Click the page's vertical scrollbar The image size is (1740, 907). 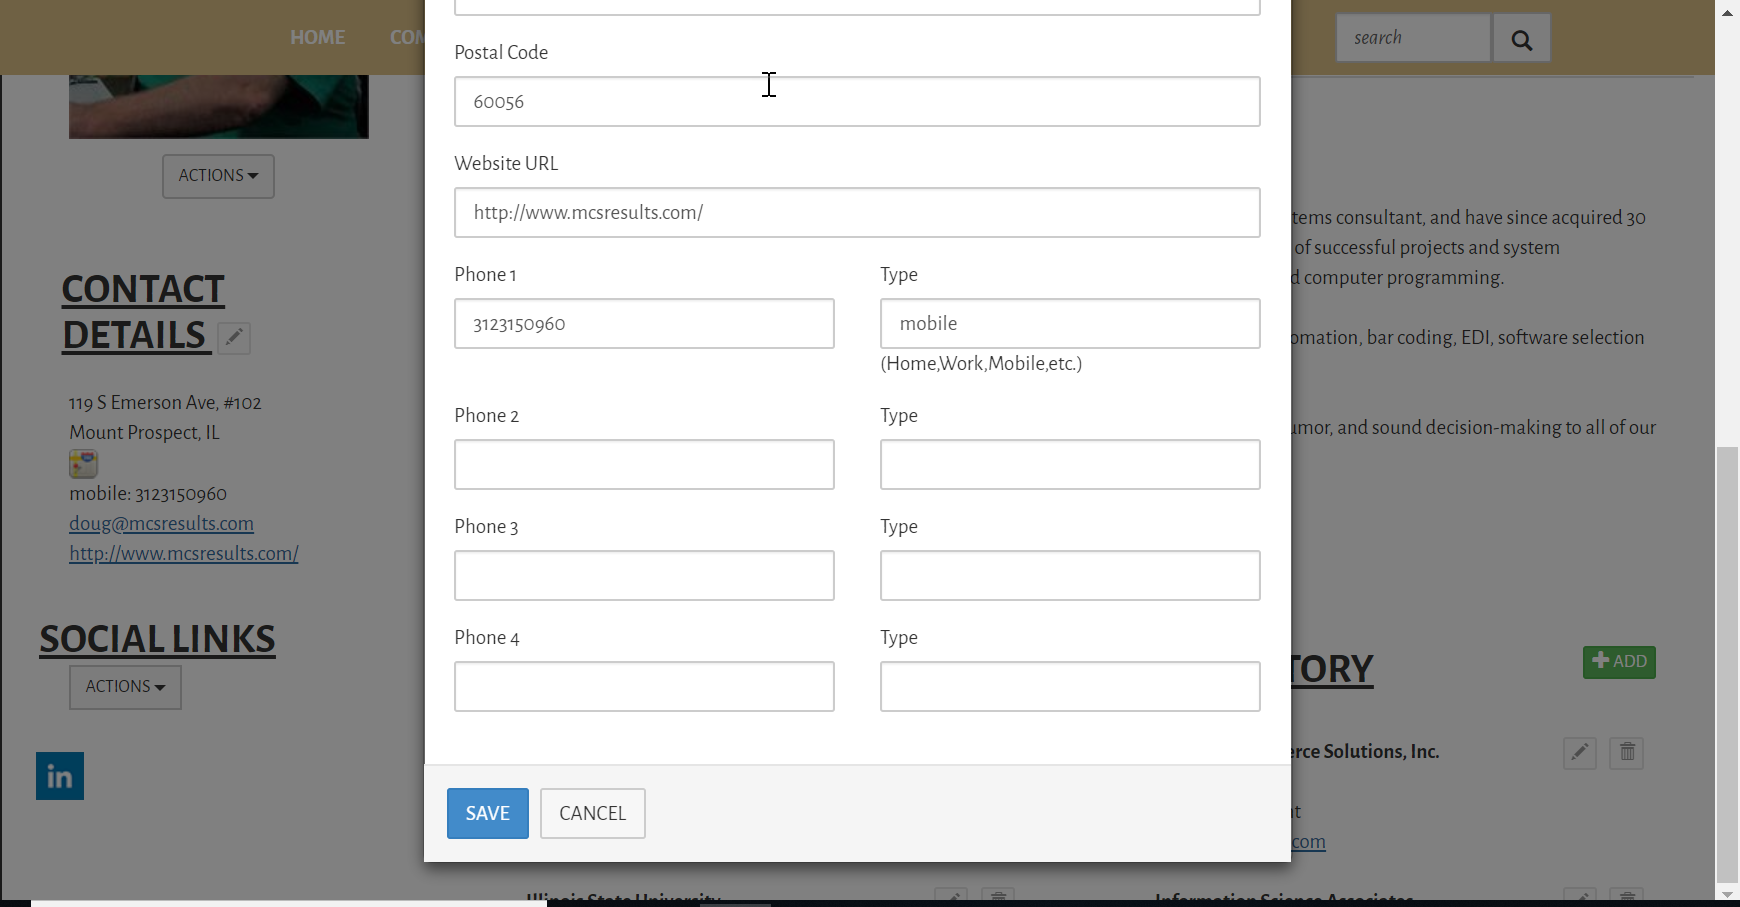[1727, 664]
